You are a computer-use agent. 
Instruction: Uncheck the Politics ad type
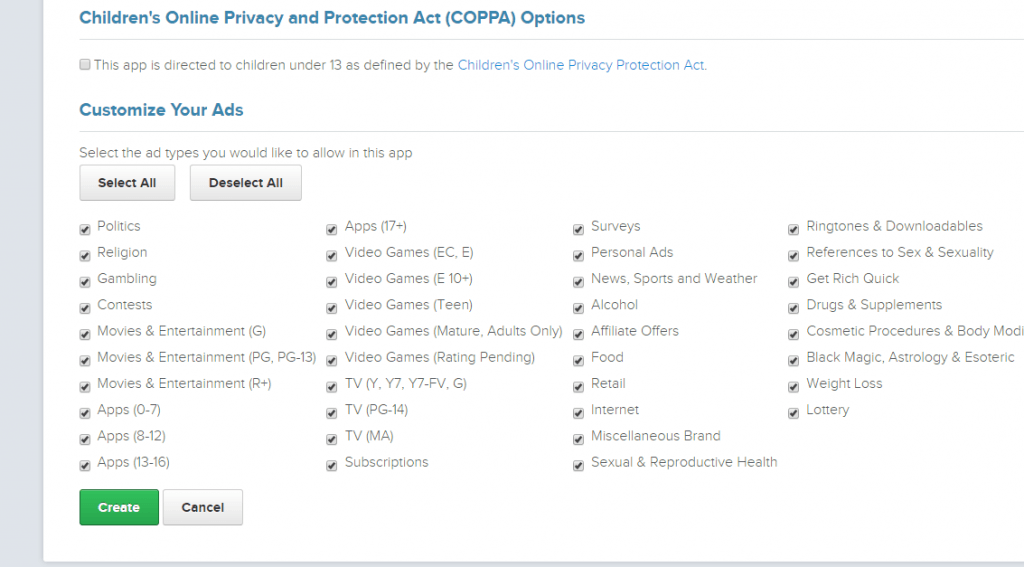pyautogui.click(x=85, y=228)
